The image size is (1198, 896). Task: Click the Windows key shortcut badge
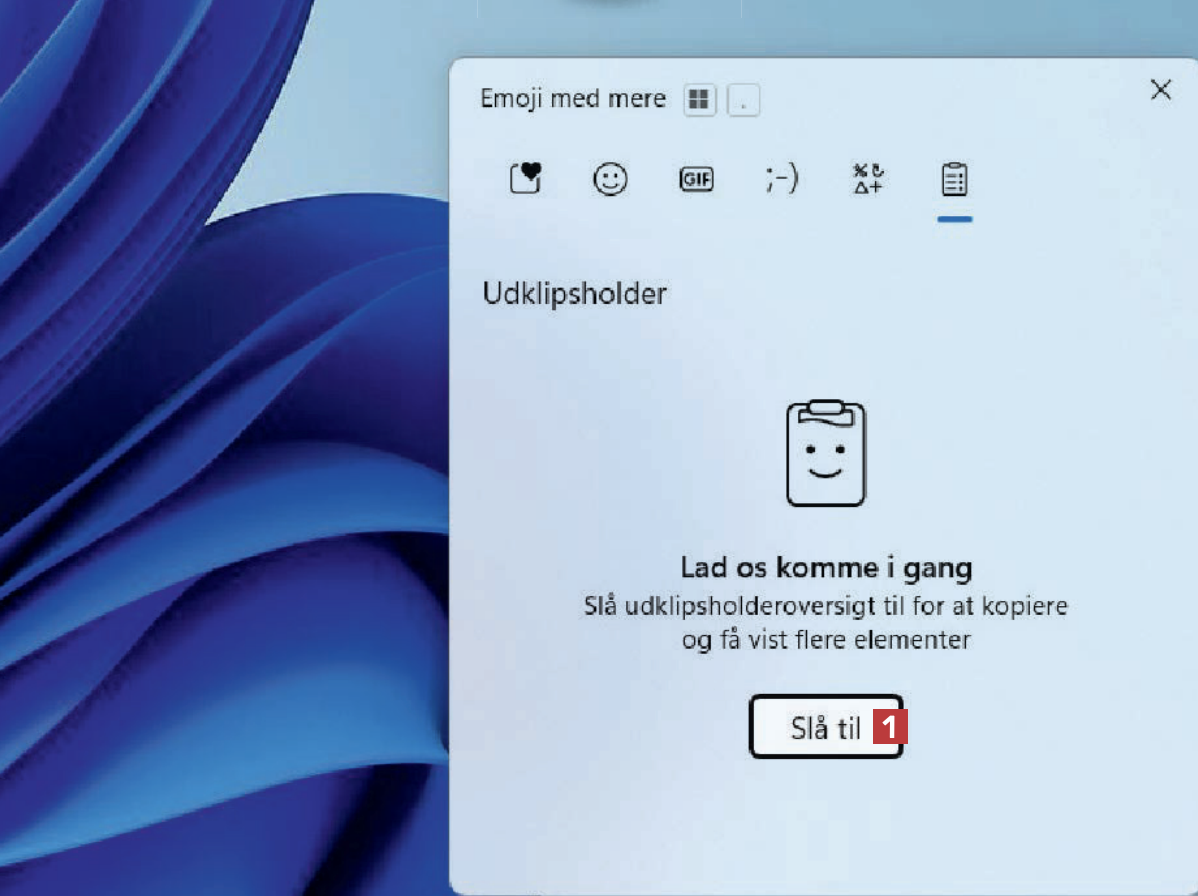699,99
